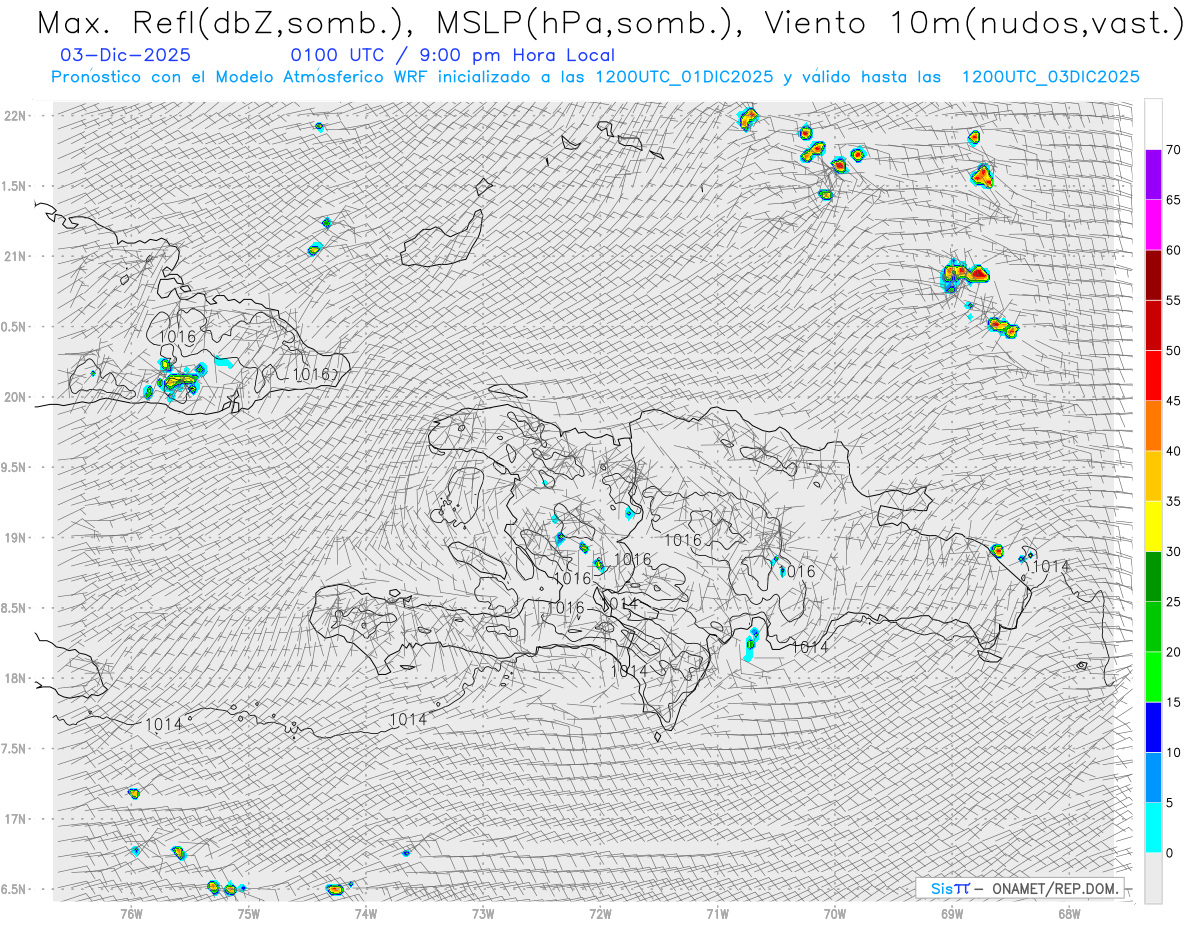
Task: Click the '18N' latitude label
Action: [15, 678]
